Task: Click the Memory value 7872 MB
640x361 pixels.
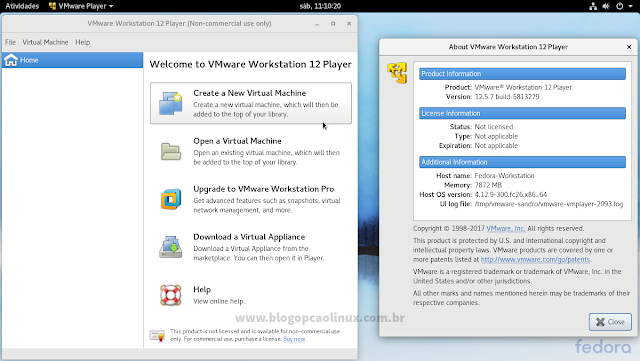Action: (488, 185)
